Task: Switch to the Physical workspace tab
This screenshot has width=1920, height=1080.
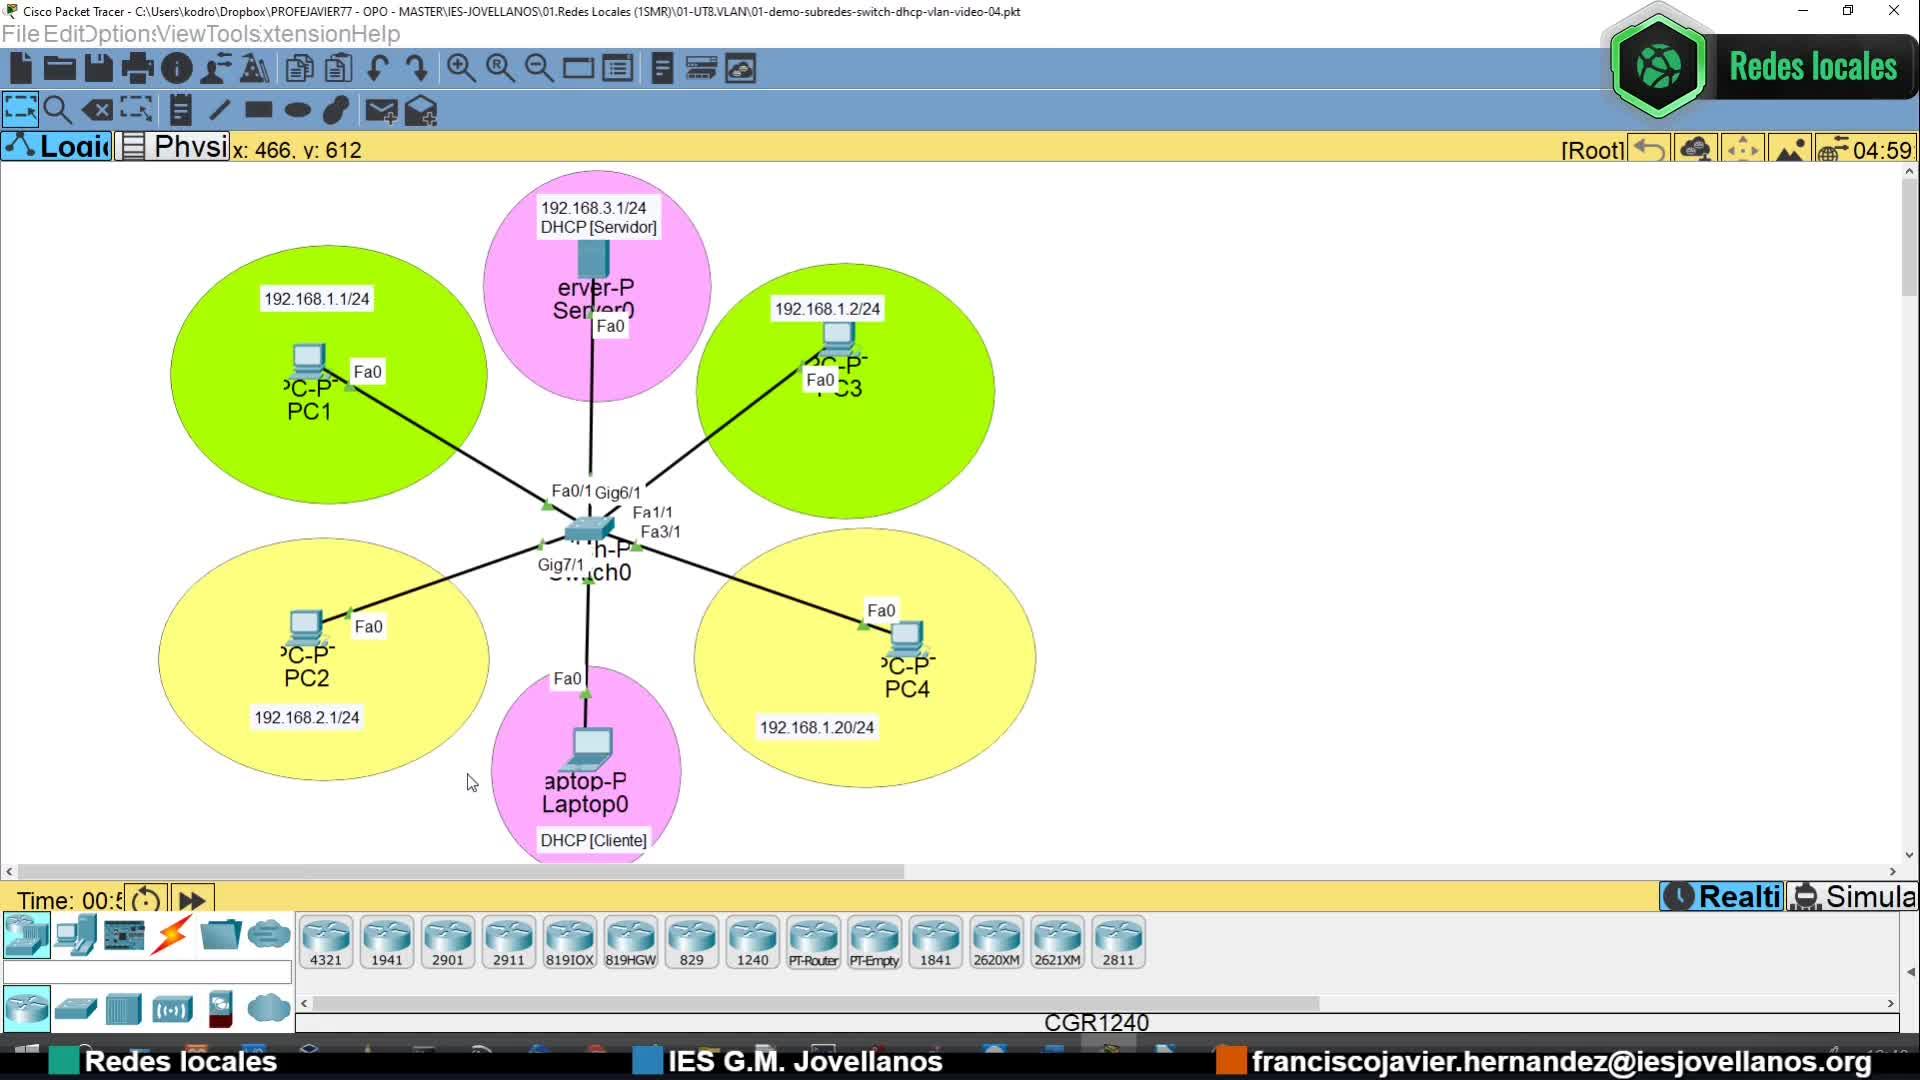Action: [174, 147]
